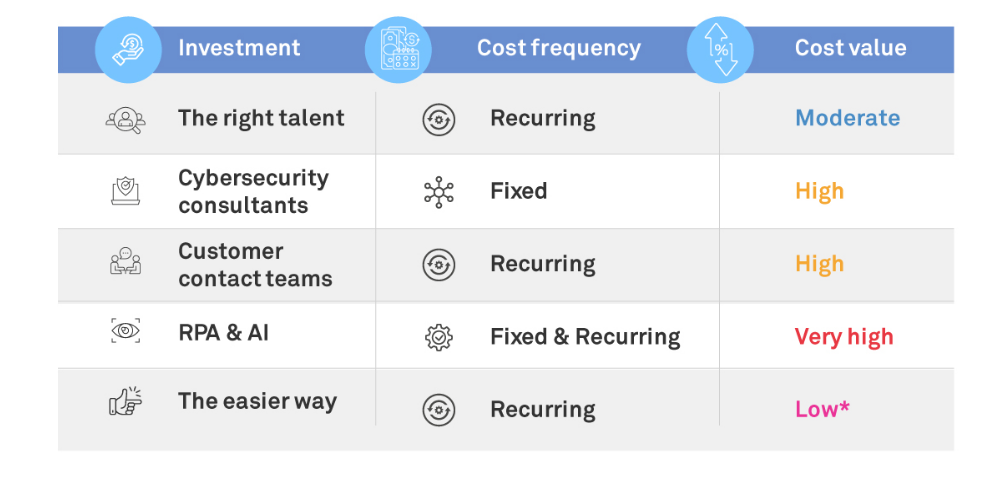This screenshot has height=481, width=1003.
Task: Click the Cost value percent arrows icon
Action: 720,49
